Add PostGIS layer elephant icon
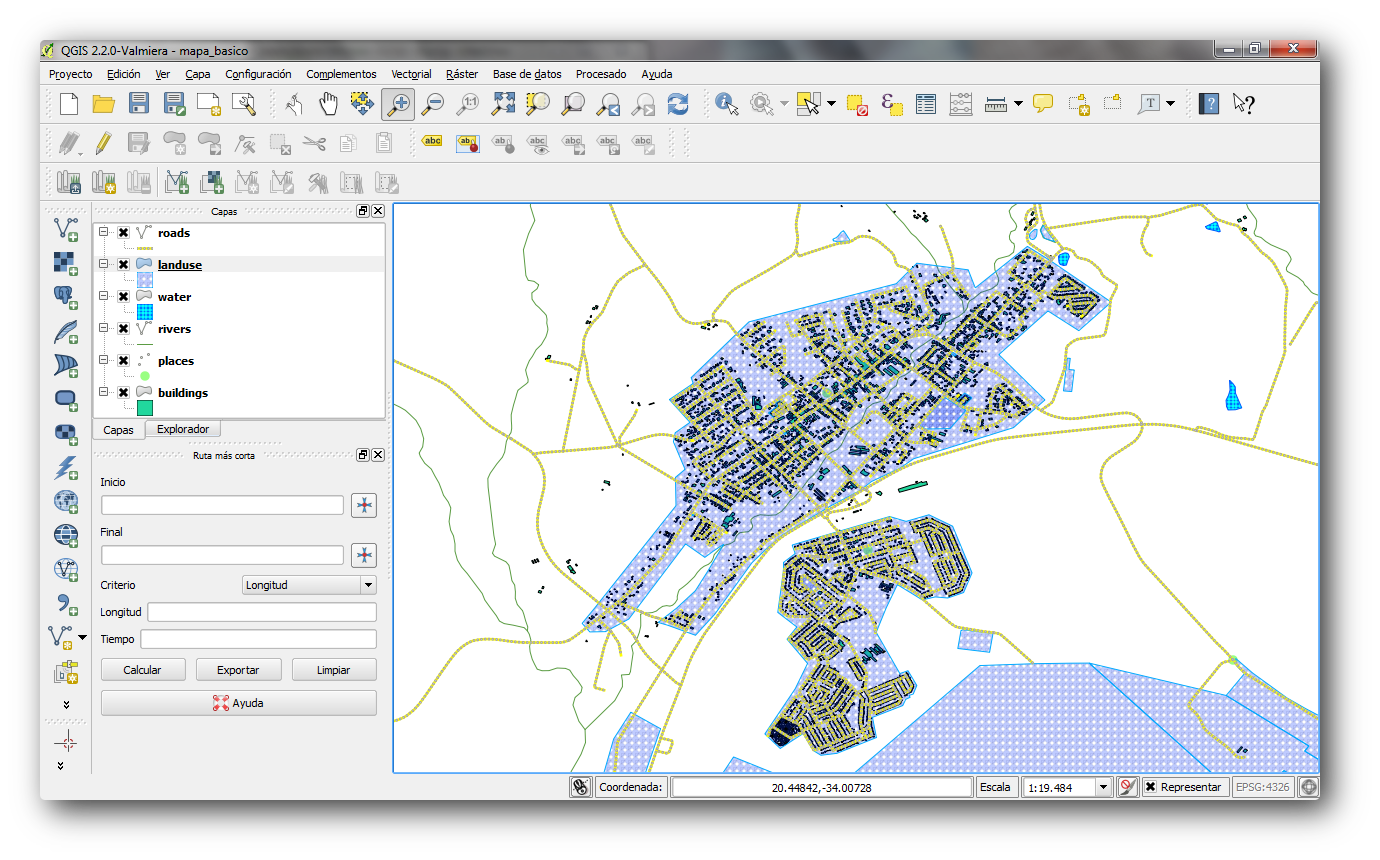 [66, 297]
